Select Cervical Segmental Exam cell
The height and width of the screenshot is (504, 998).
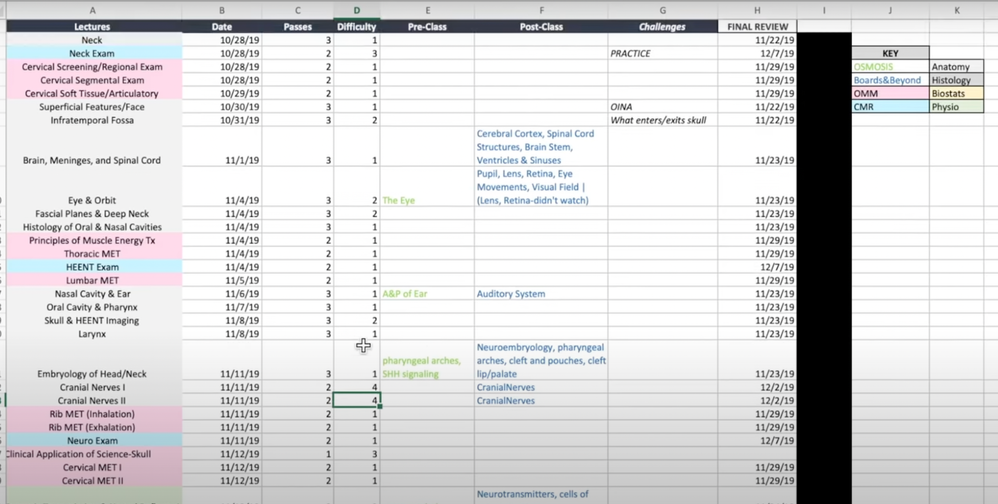tap(93, 80)
